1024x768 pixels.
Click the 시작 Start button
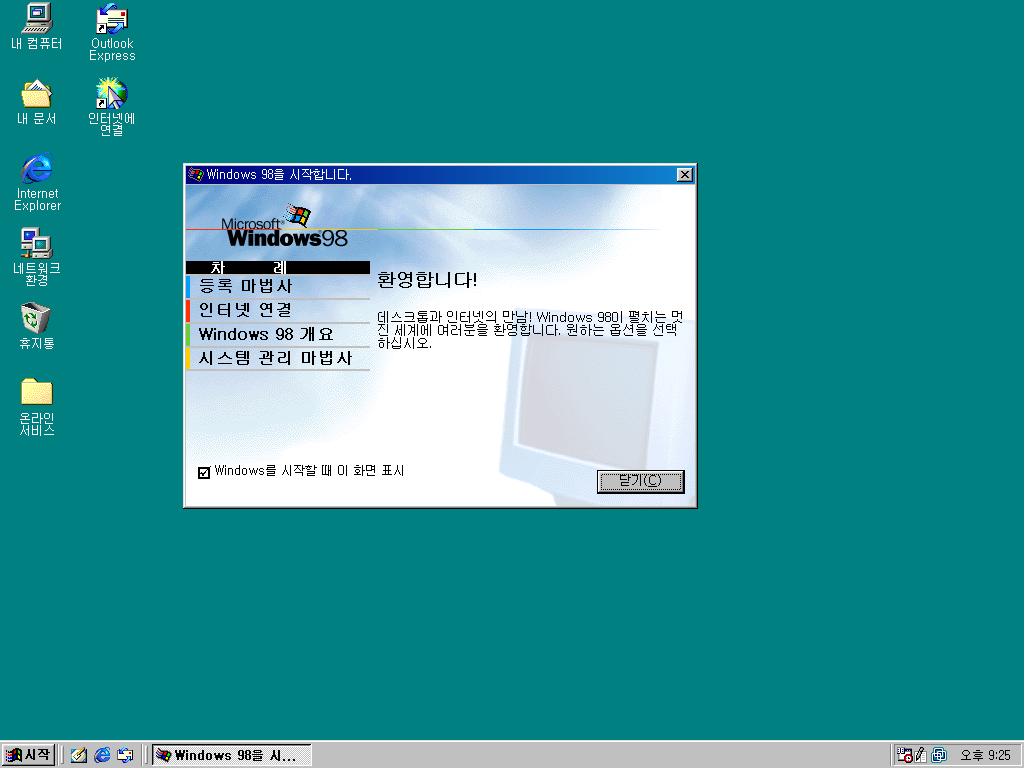pyautogui.click(x=28, y=755)
